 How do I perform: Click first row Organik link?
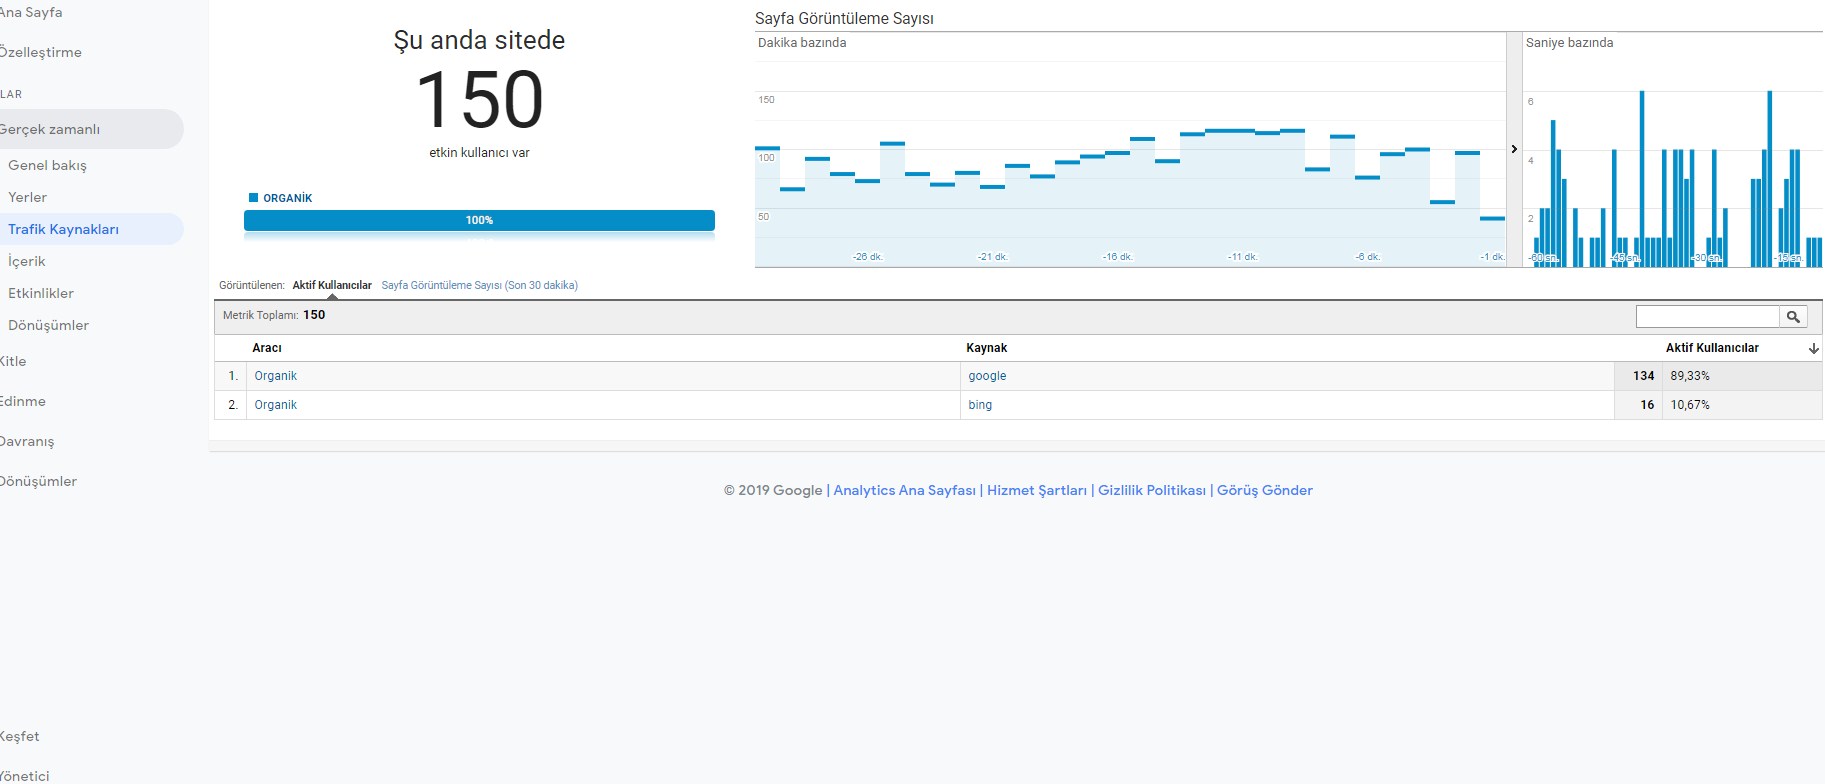pyautogui.click(x=275, y=376)
